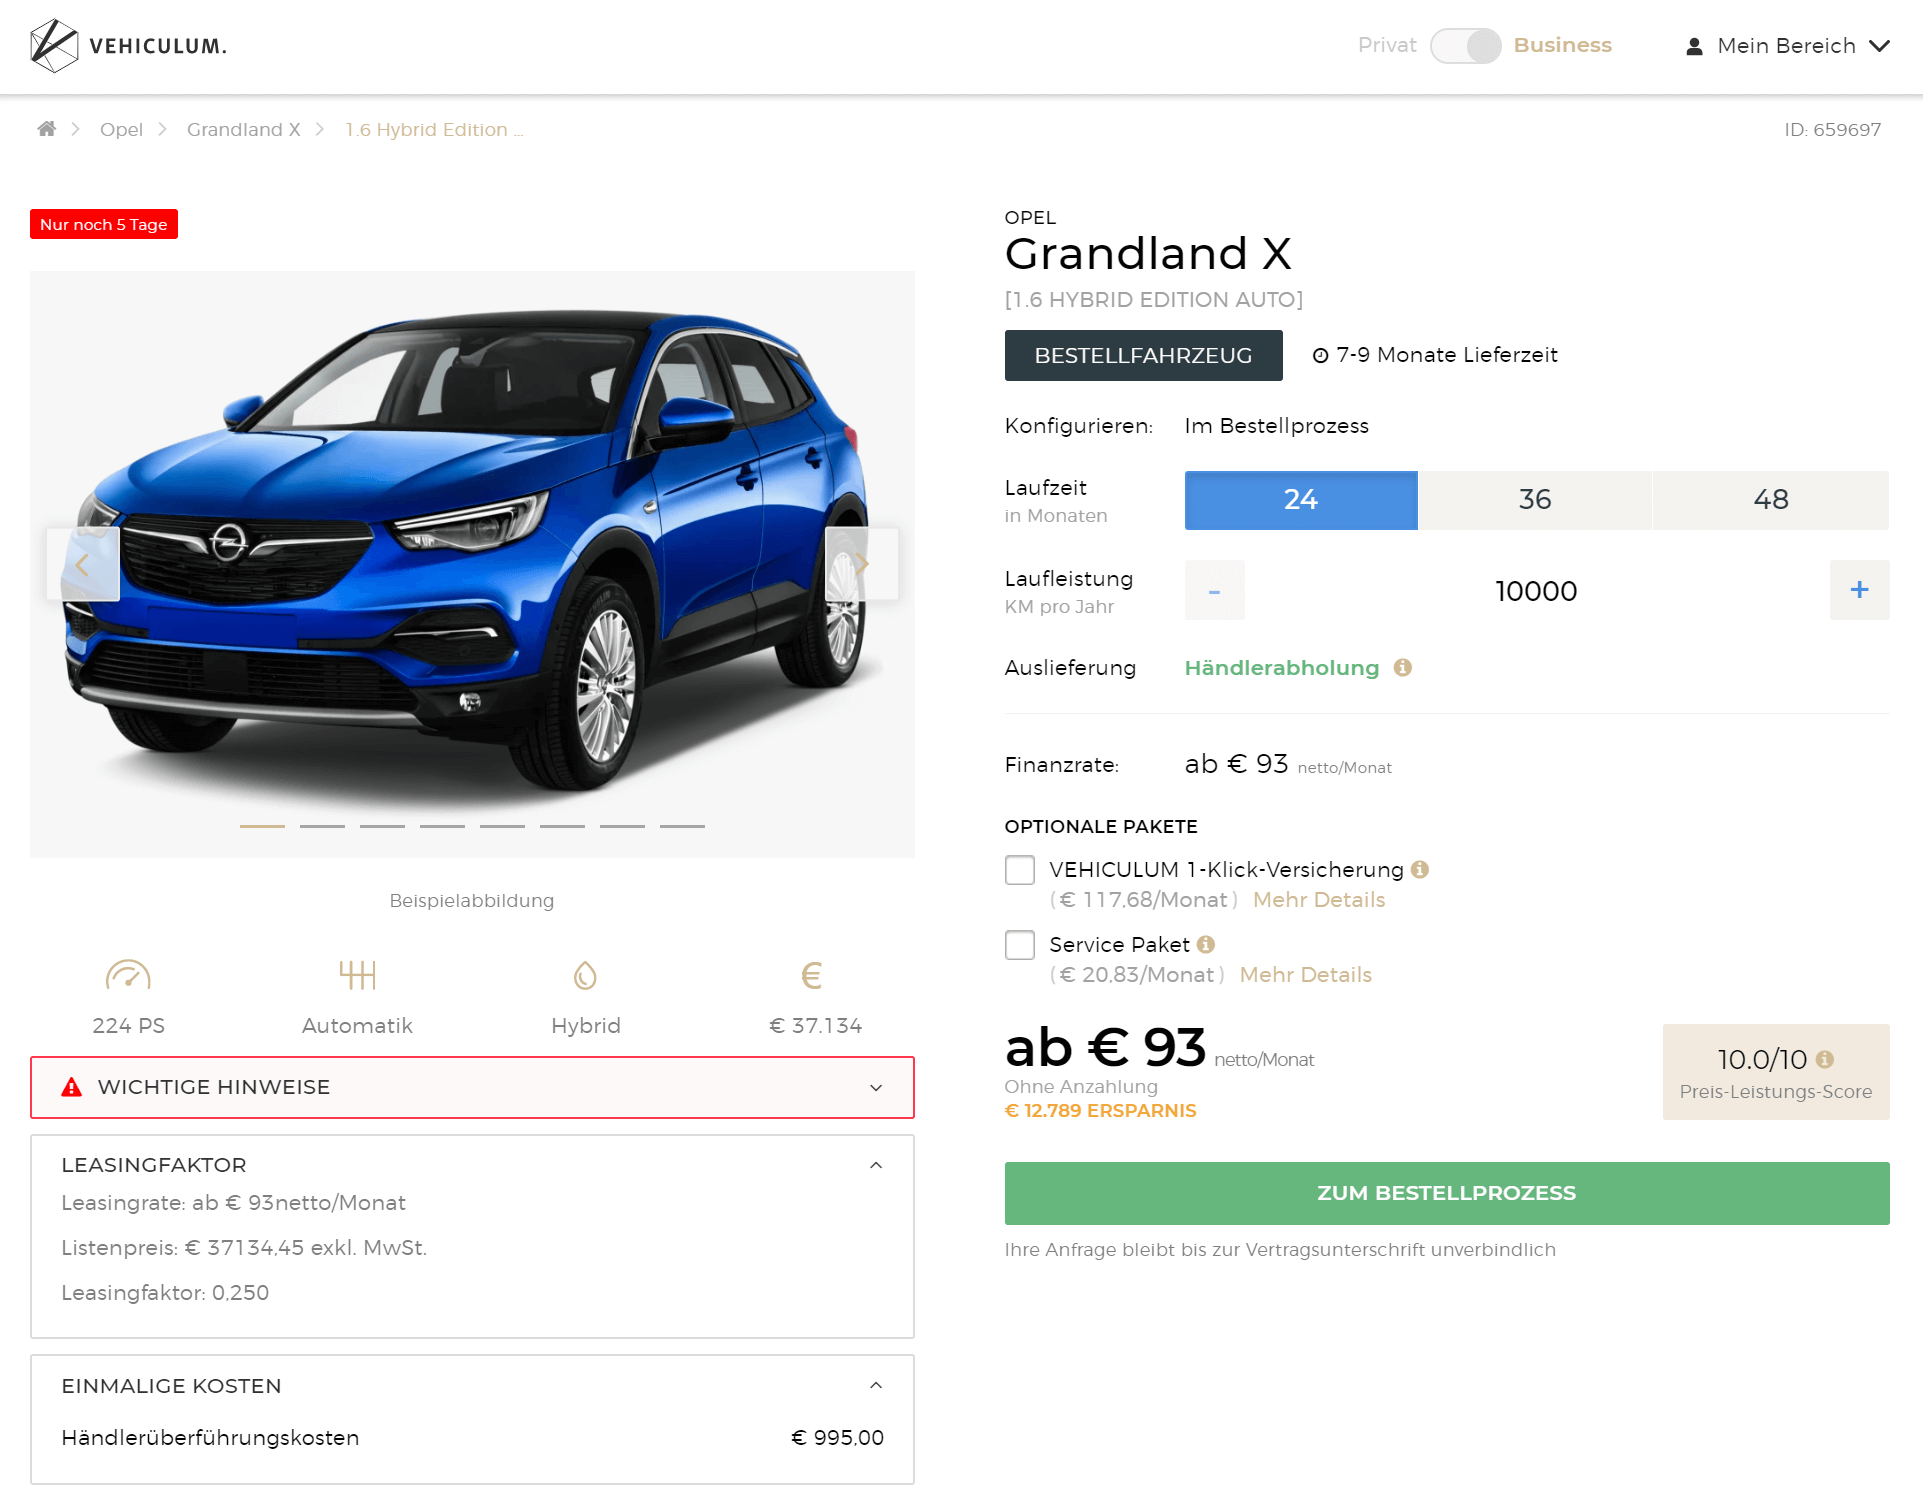Open the Opel breadcrumb link

coord(121,129)
